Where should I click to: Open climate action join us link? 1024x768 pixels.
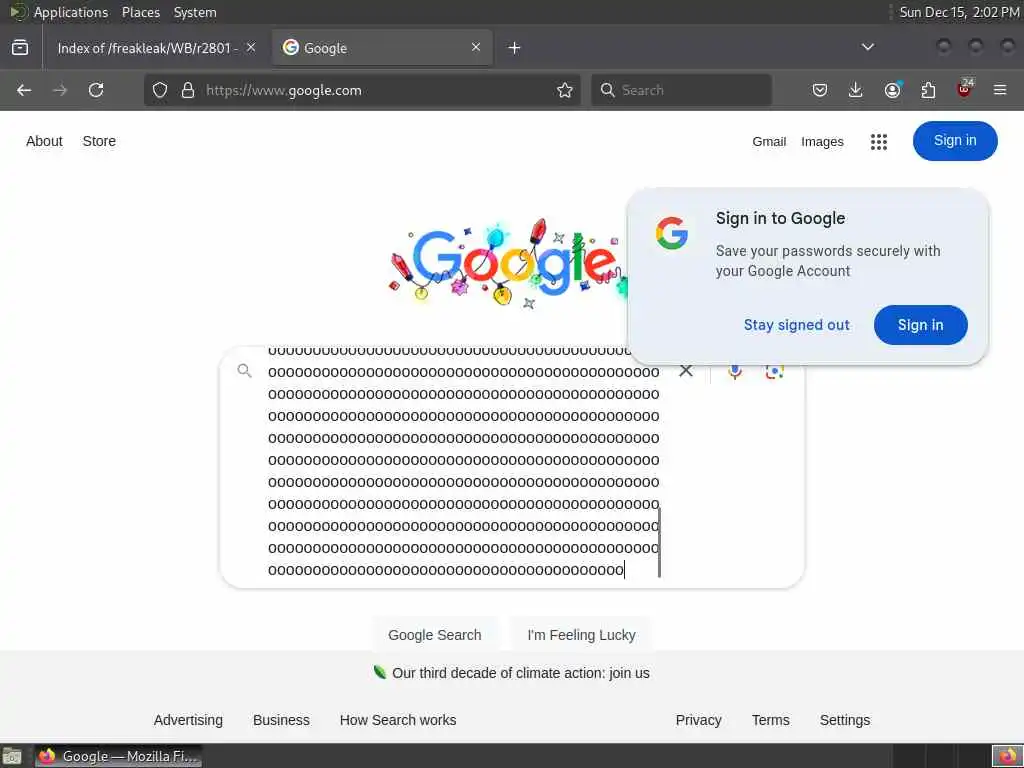point(520,673)
